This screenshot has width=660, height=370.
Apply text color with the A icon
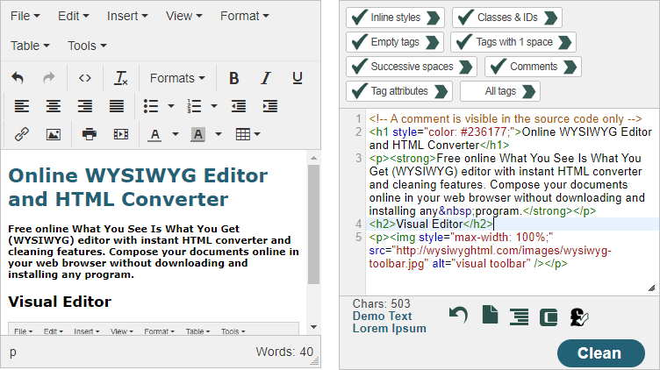(155, 135)
